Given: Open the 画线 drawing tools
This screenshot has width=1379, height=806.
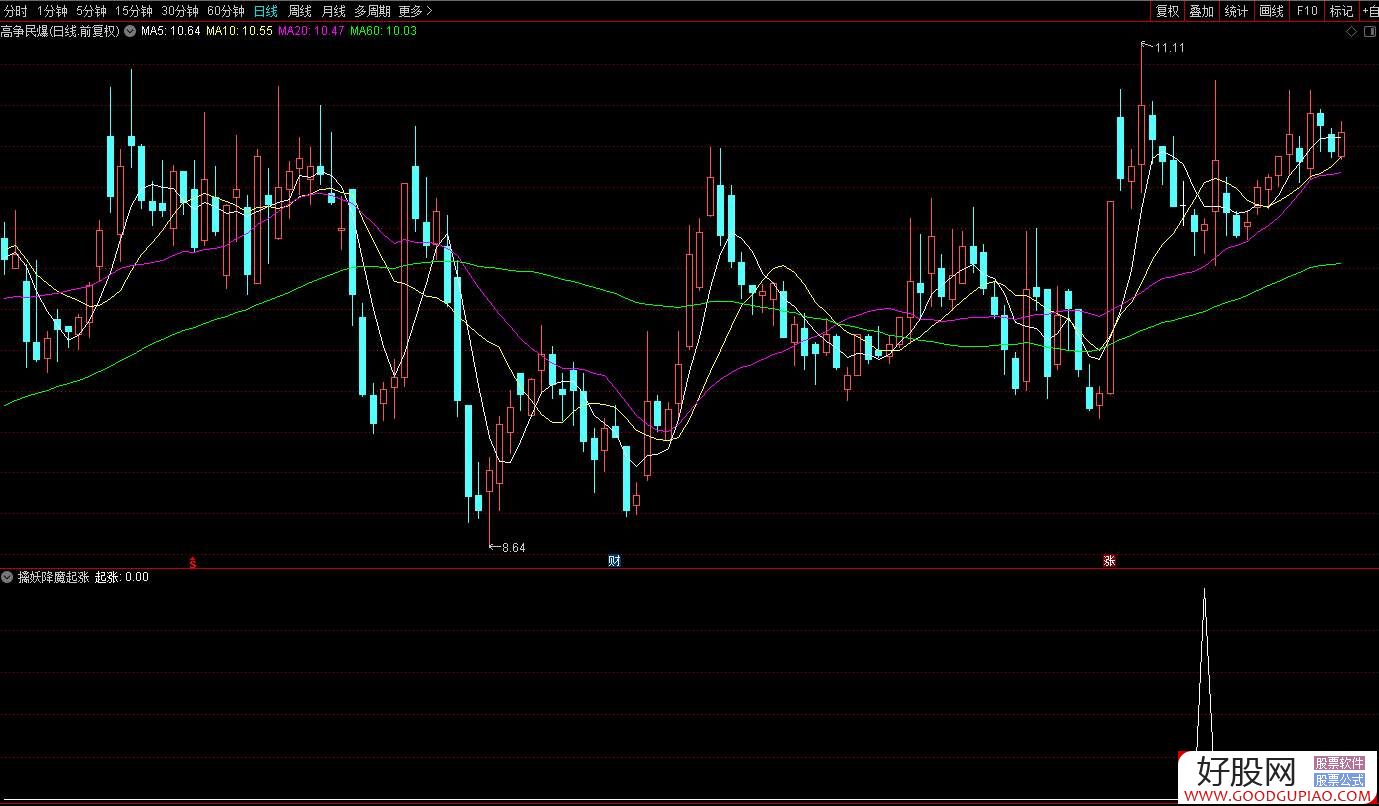Looking at the screenshot, I should pyautogui.click(x=1272, y=11).
